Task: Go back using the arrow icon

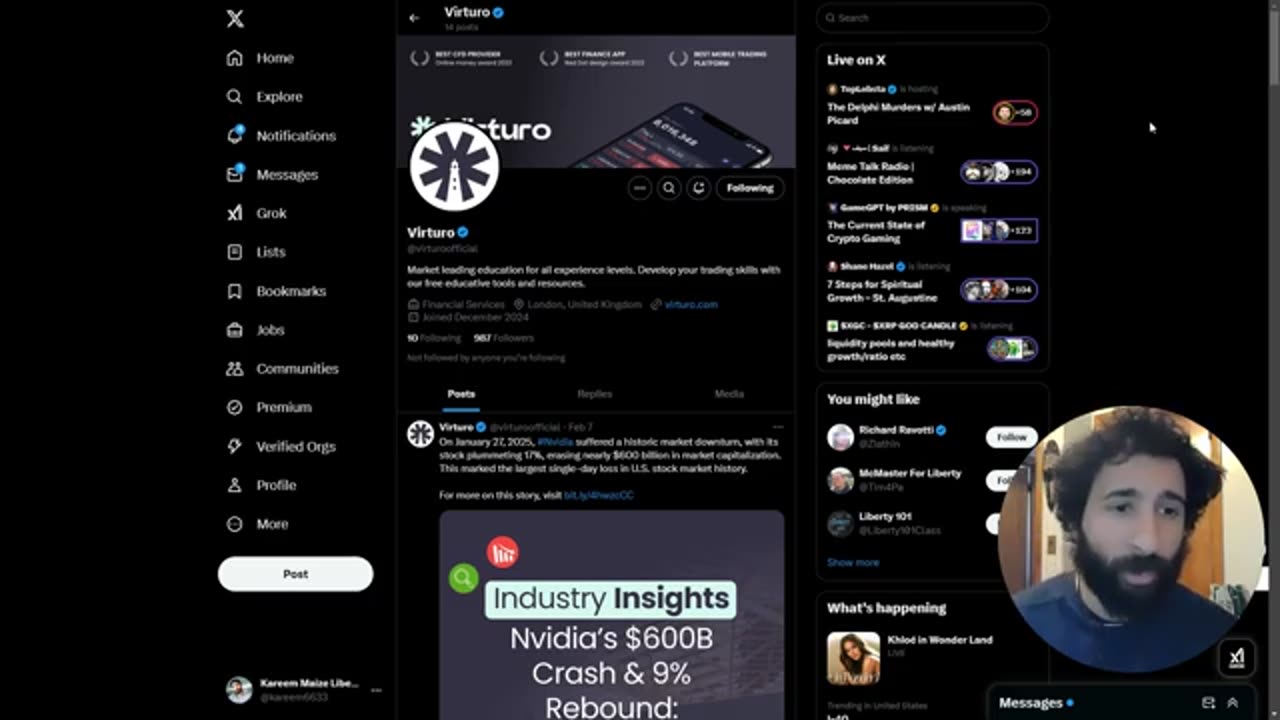Action: pyautogui.click(x=414, y=18)
